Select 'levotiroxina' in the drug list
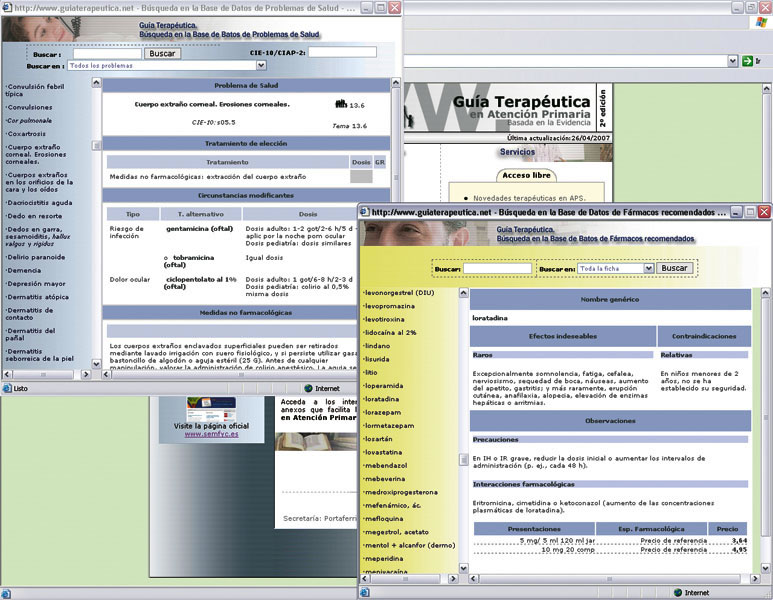Image resolution: width=773 pixels, height=600 pixels. [x=384, y=319]
